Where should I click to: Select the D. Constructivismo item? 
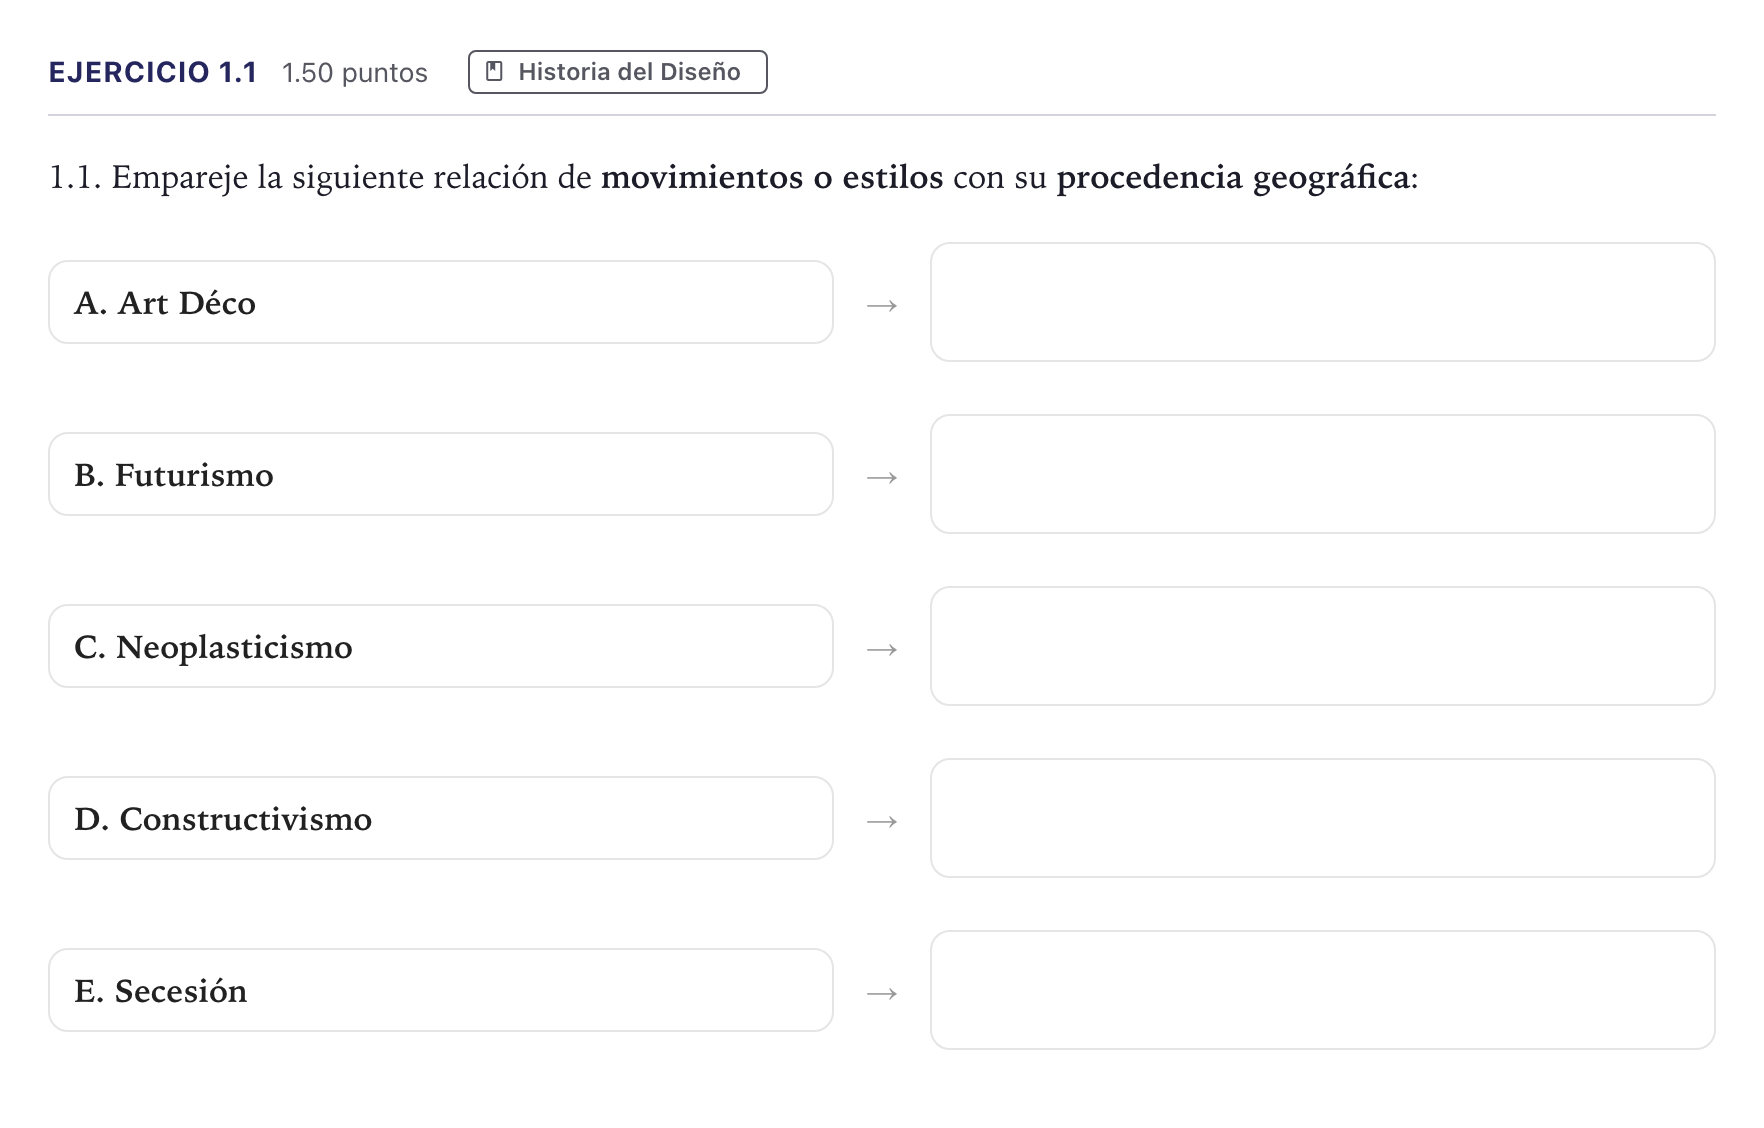tap(441, 818)
